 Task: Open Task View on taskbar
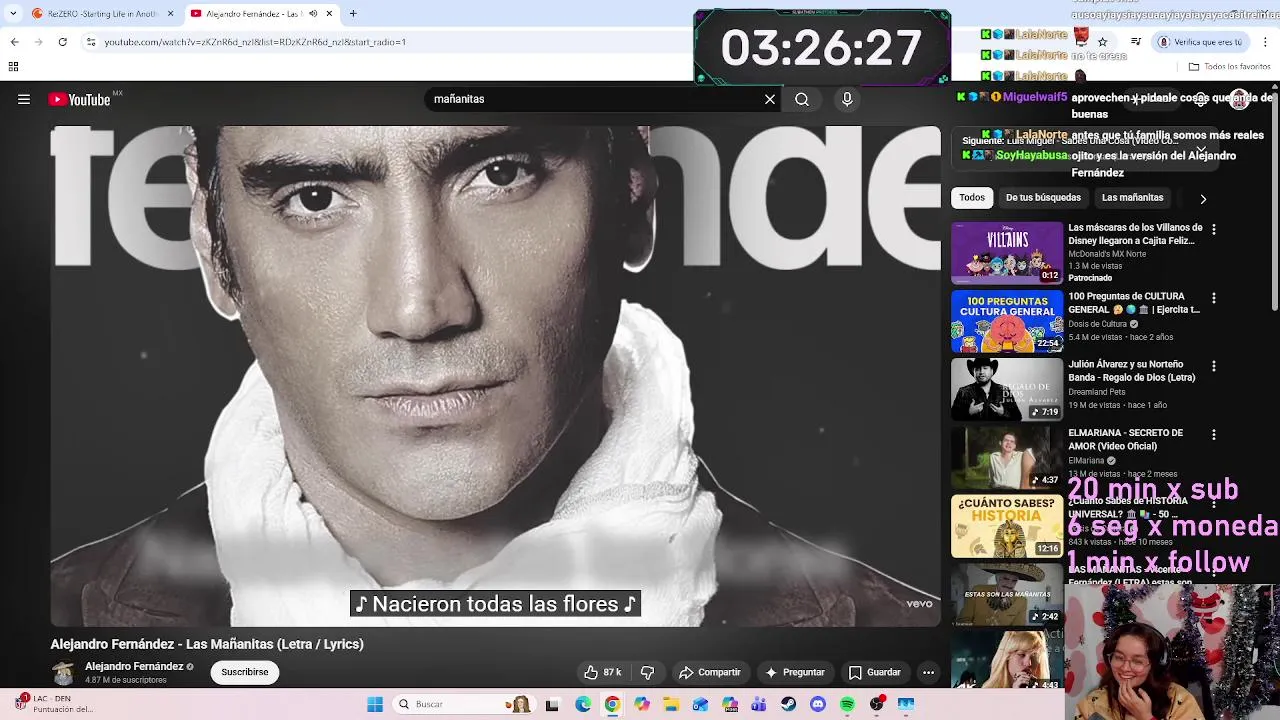point(552,704)
